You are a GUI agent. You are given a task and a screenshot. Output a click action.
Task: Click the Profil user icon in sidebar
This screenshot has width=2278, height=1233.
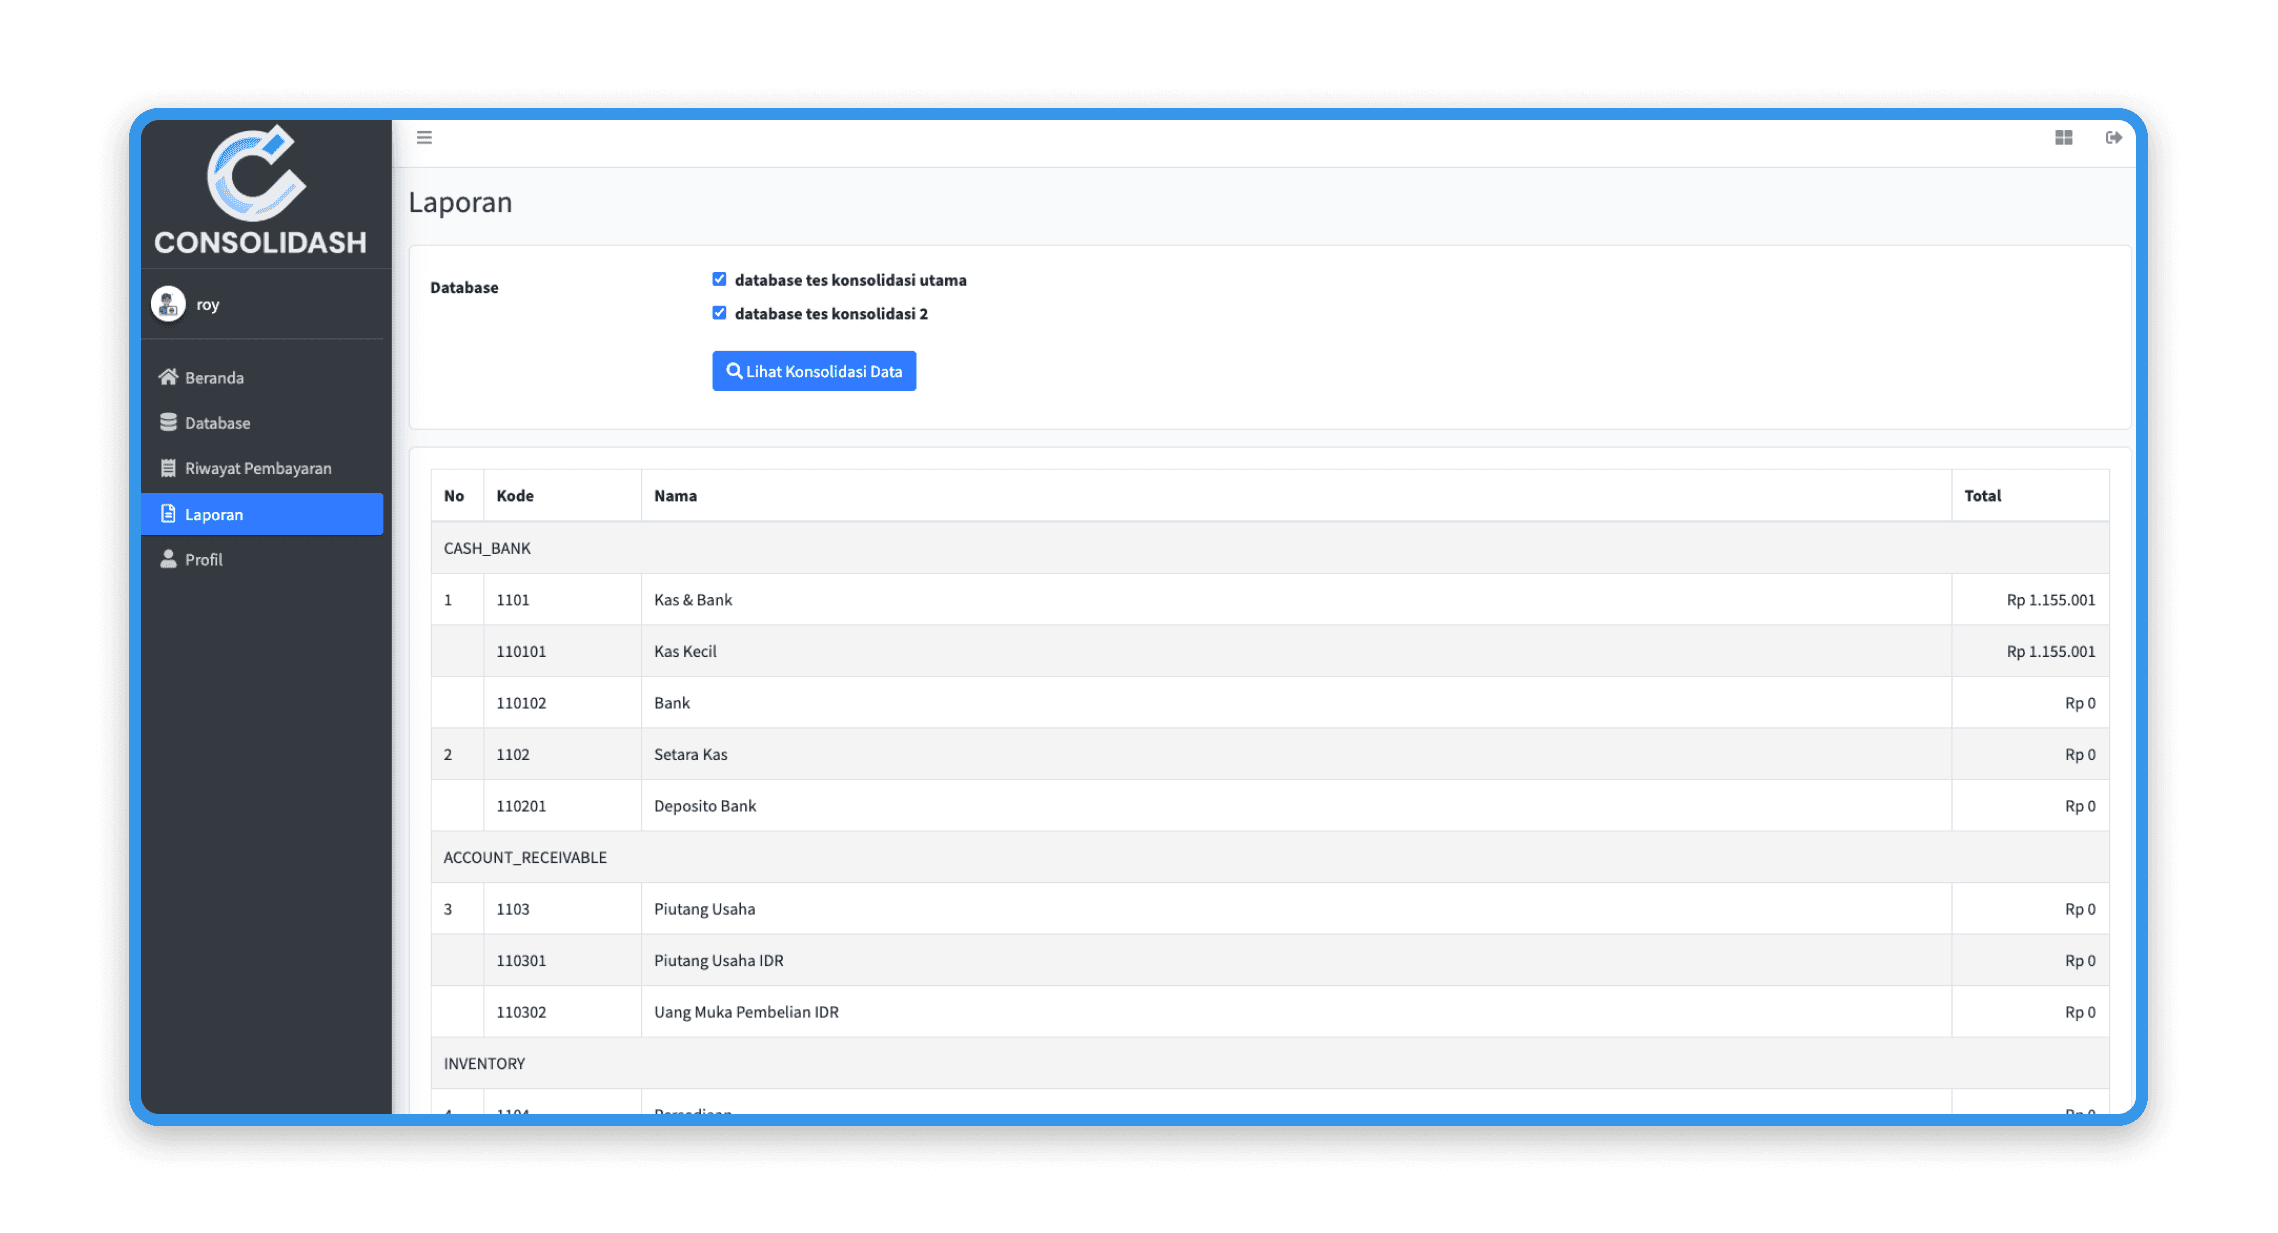[x=168, y=559]
